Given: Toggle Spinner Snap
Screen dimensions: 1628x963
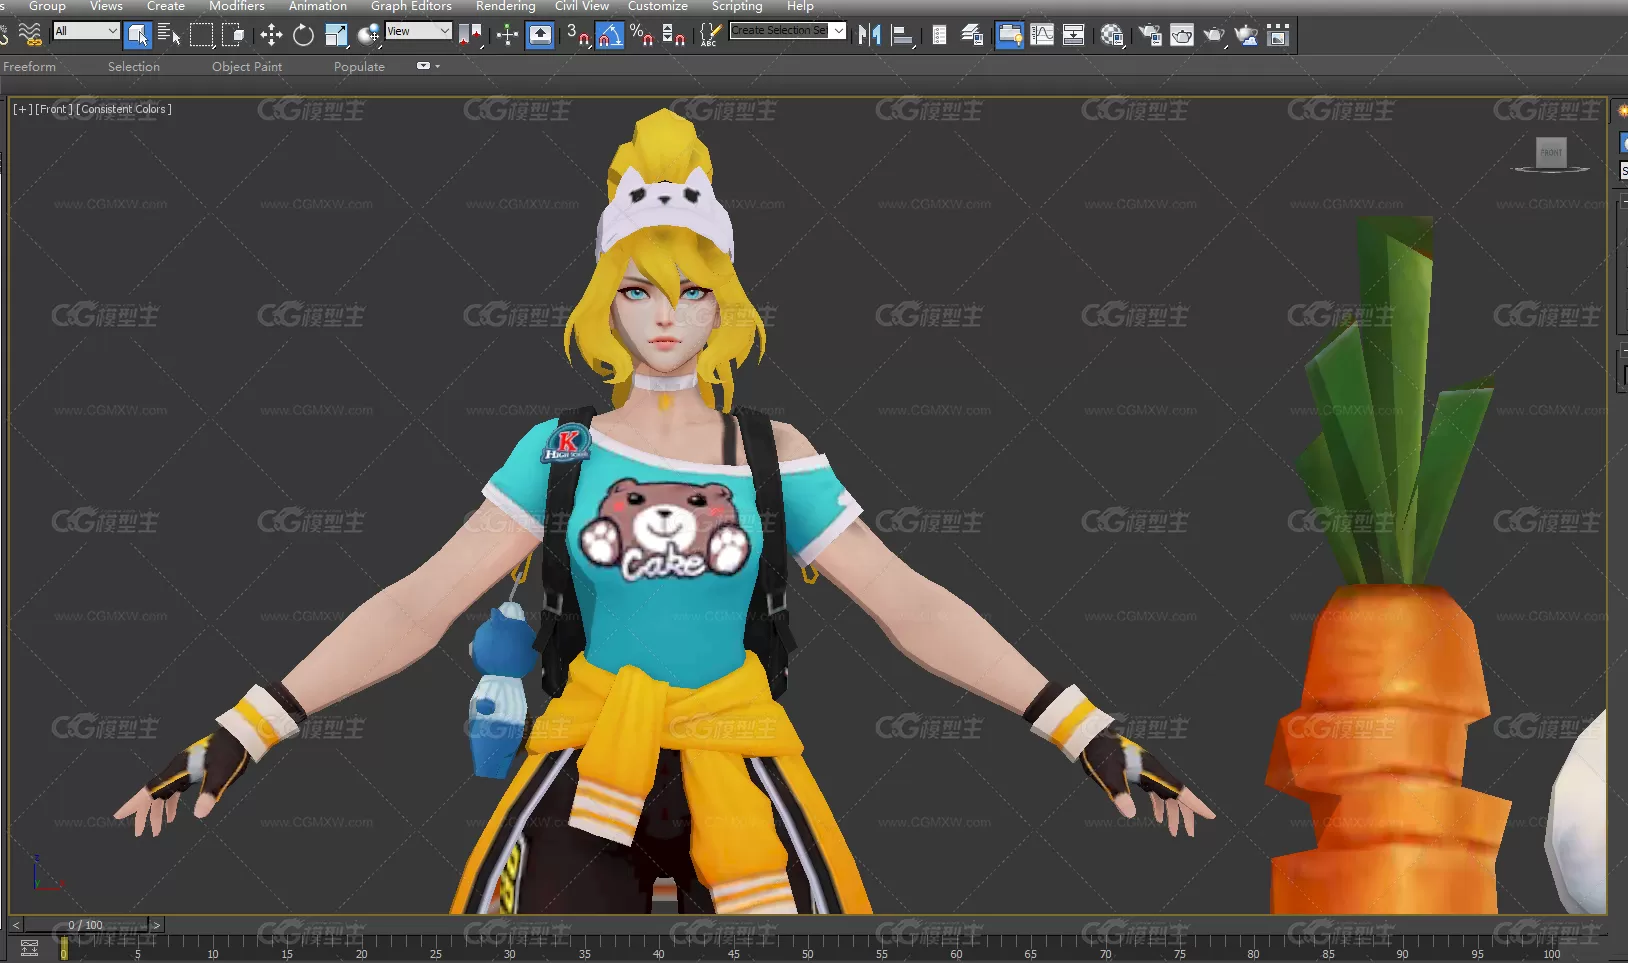Looking at the screenshot, I should click(x=674, y=36).
